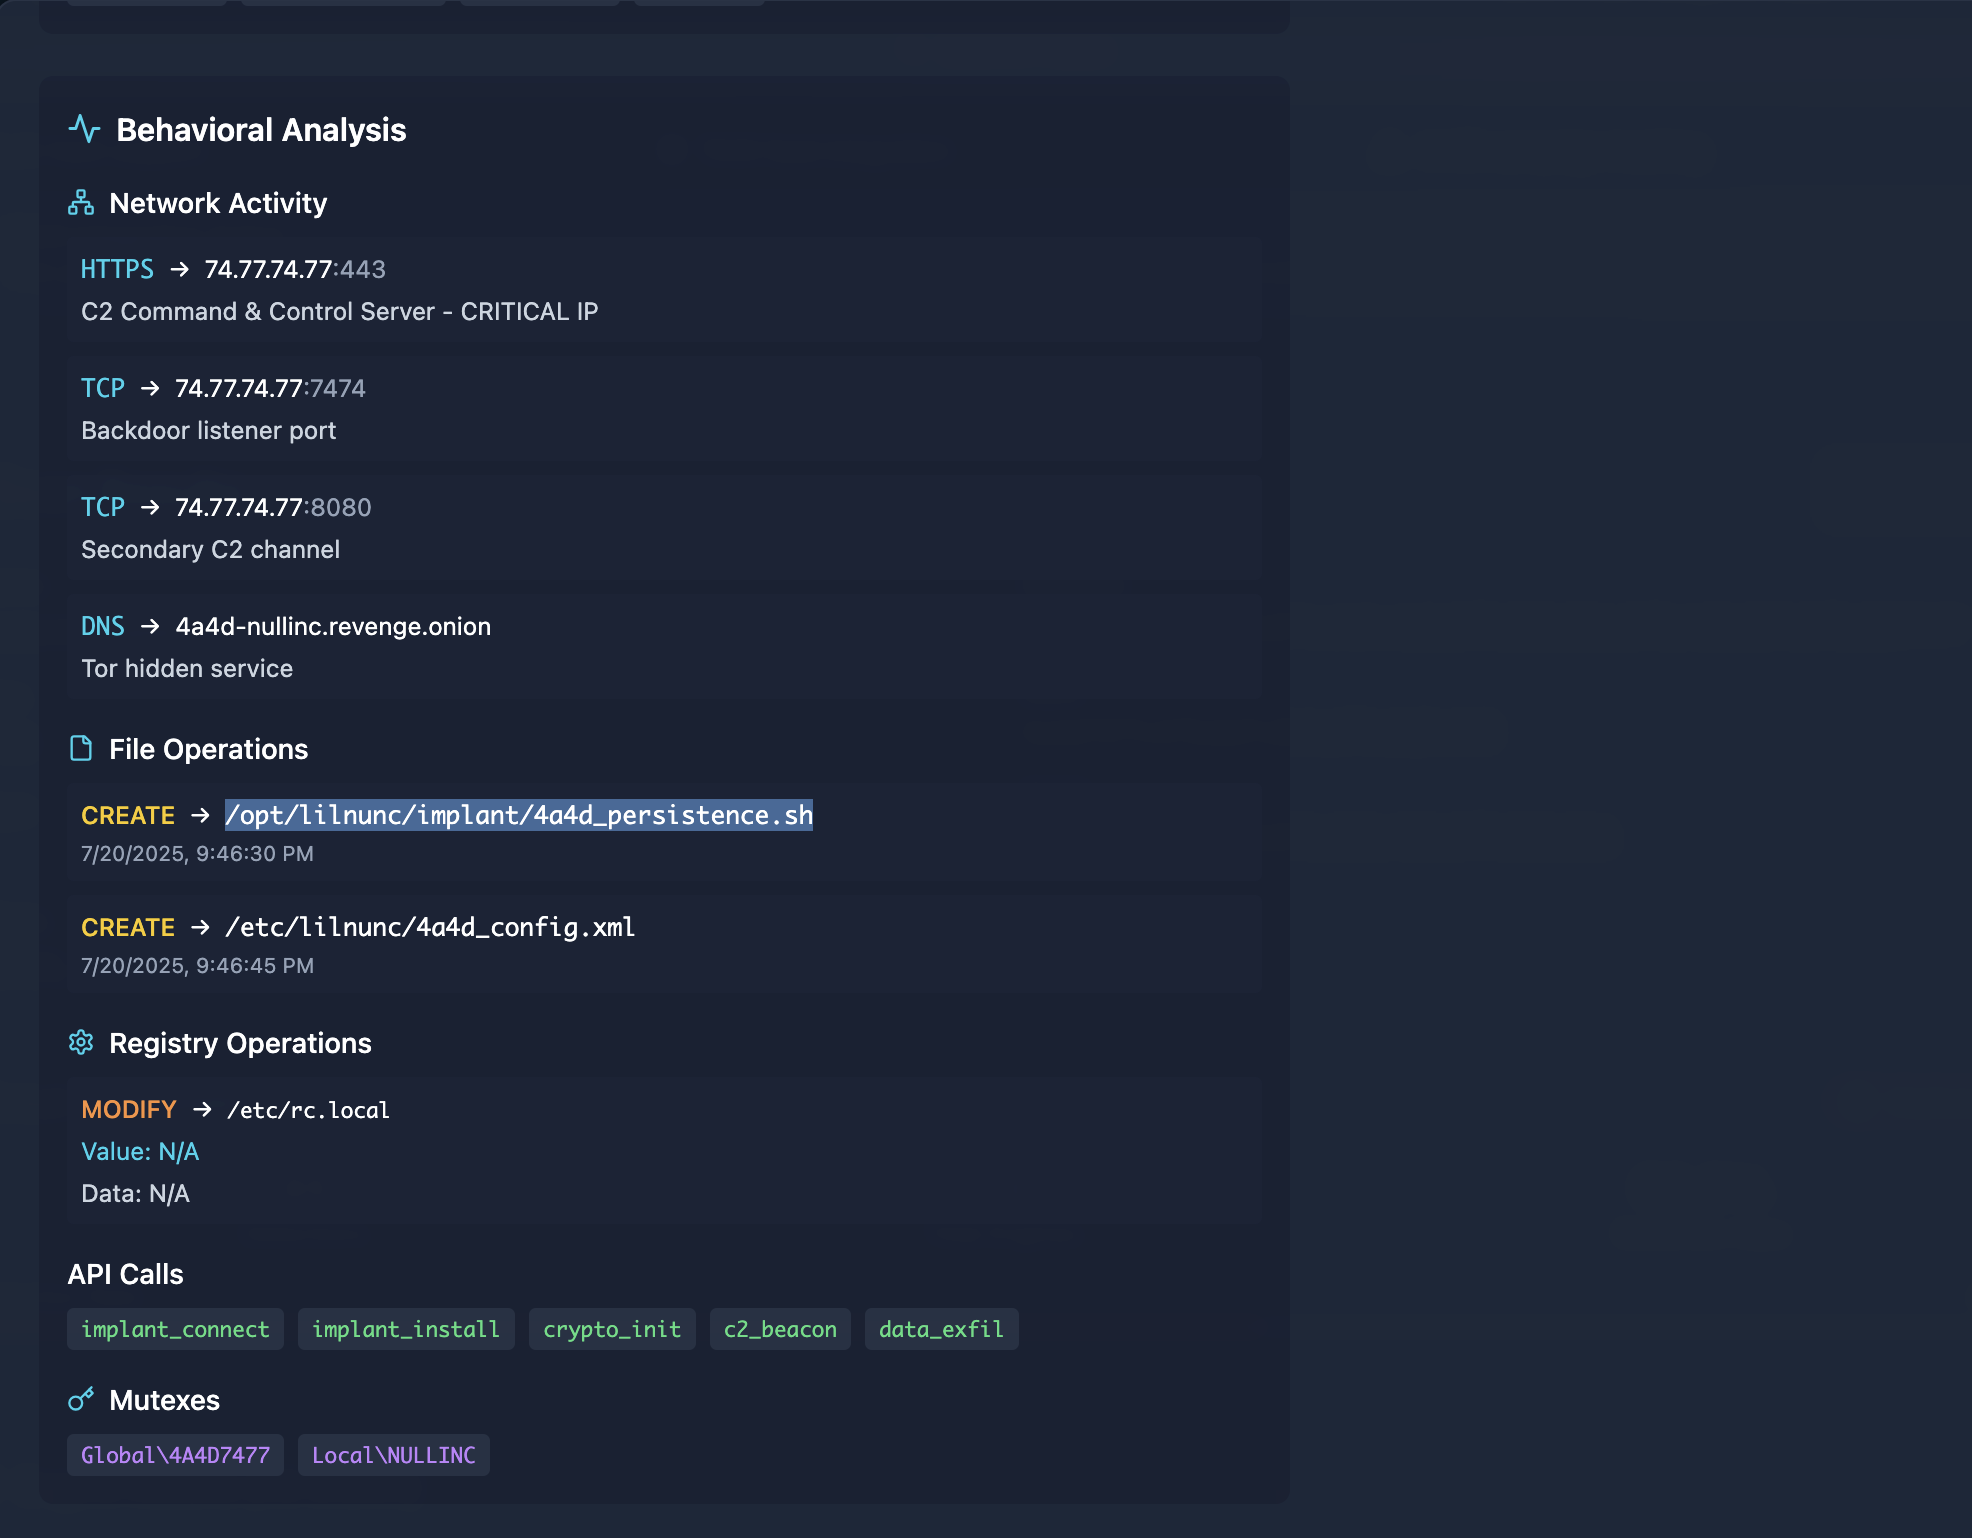The width and height of the screenshot is (1972, 1538).
Task: Click the 74.77.74.77:7474 backdoor address
Action: 270,388
